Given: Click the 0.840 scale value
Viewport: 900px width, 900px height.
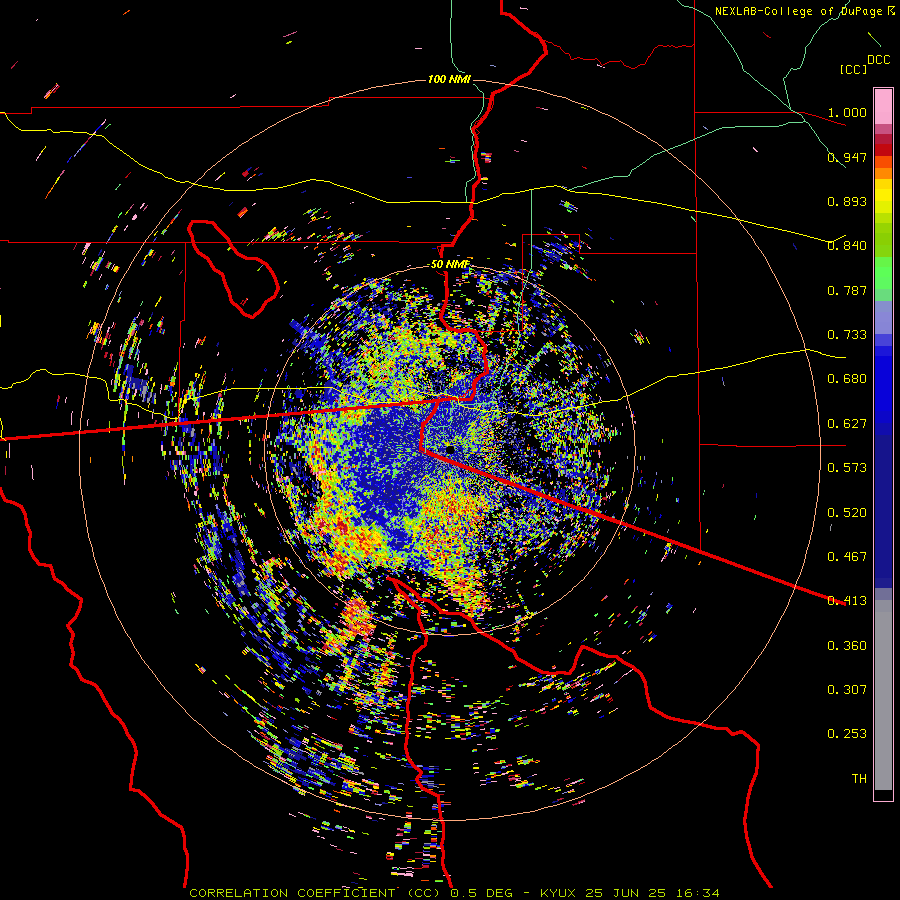Looking at the screenshot, I should pyautogui.click(x=847, y=246).
